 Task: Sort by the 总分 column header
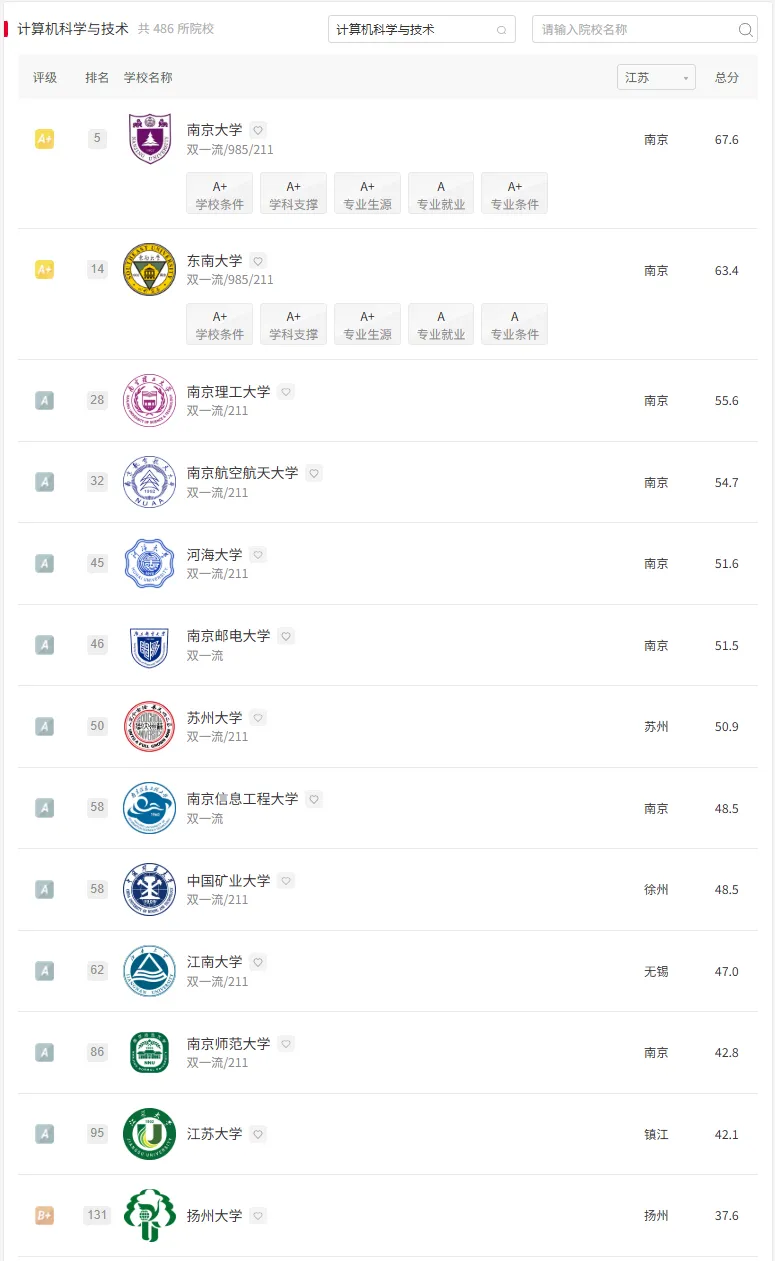click(x=727, y=78)
